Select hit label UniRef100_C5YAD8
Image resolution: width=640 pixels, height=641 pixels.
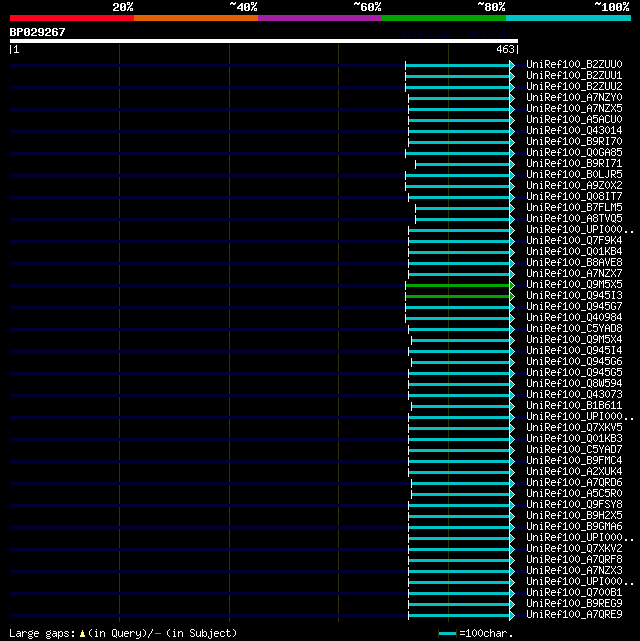[x=574, y=329]
